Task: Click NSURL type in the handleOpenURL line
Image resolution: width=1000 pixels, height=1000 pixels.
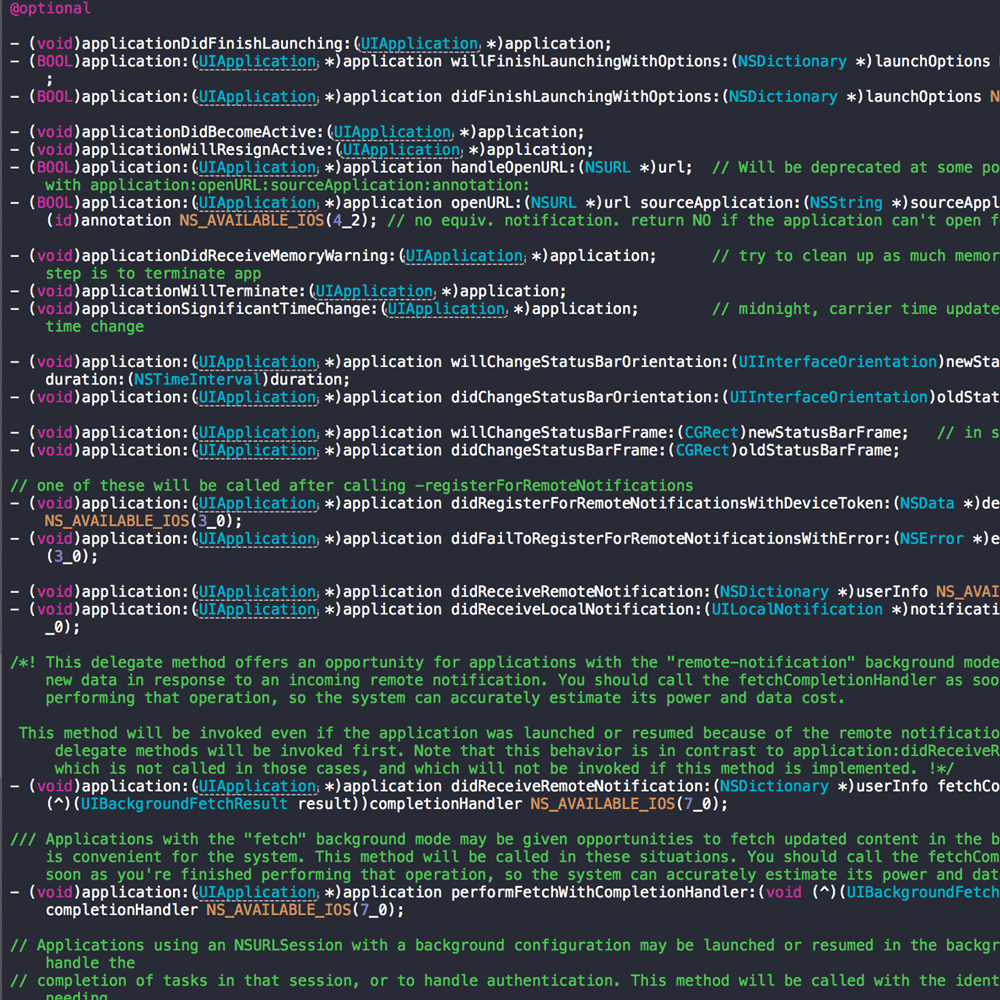Action: [x=608, y=167]
